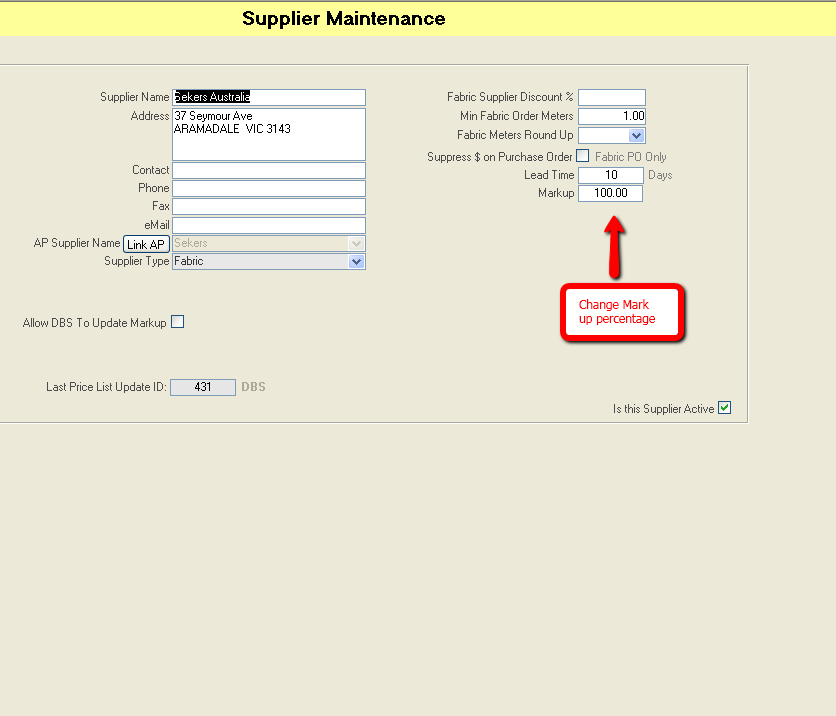Click the Last Price List Update ID field
This screenshot has width=836, height=716.
(203, 387)
